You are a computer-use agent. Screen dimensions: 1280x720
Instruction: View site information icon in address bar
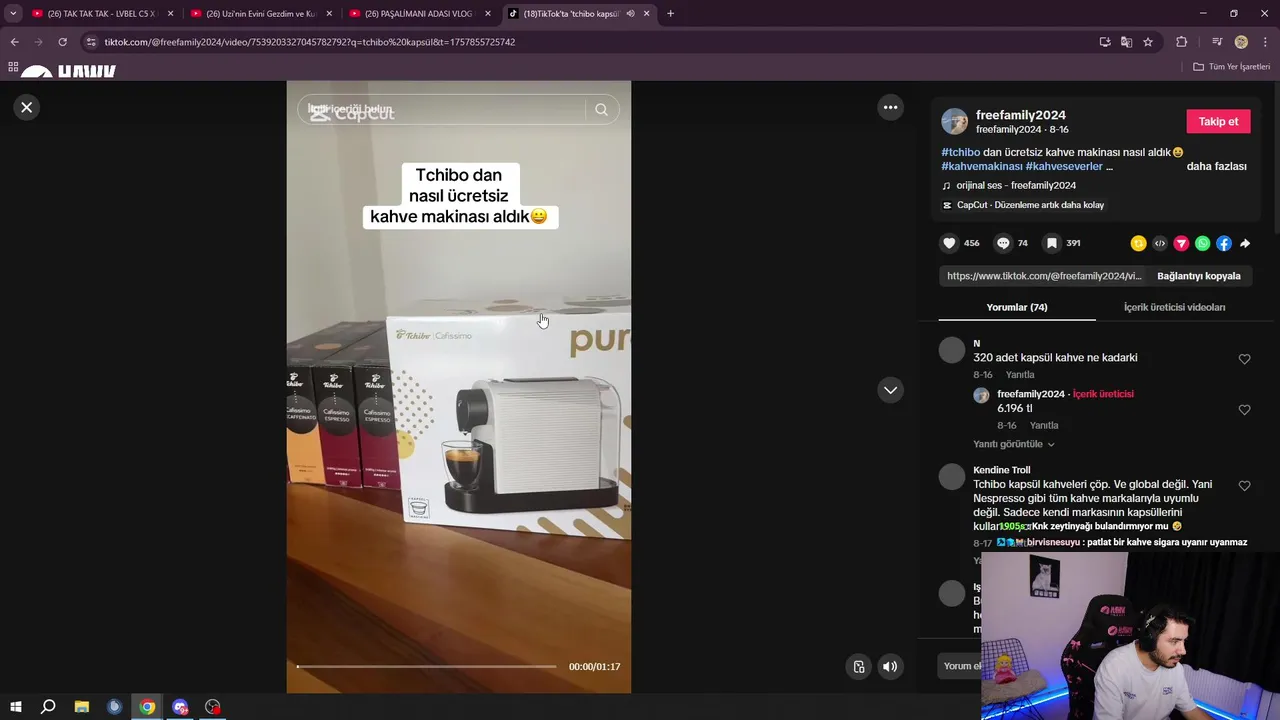[x=91, y=42]
